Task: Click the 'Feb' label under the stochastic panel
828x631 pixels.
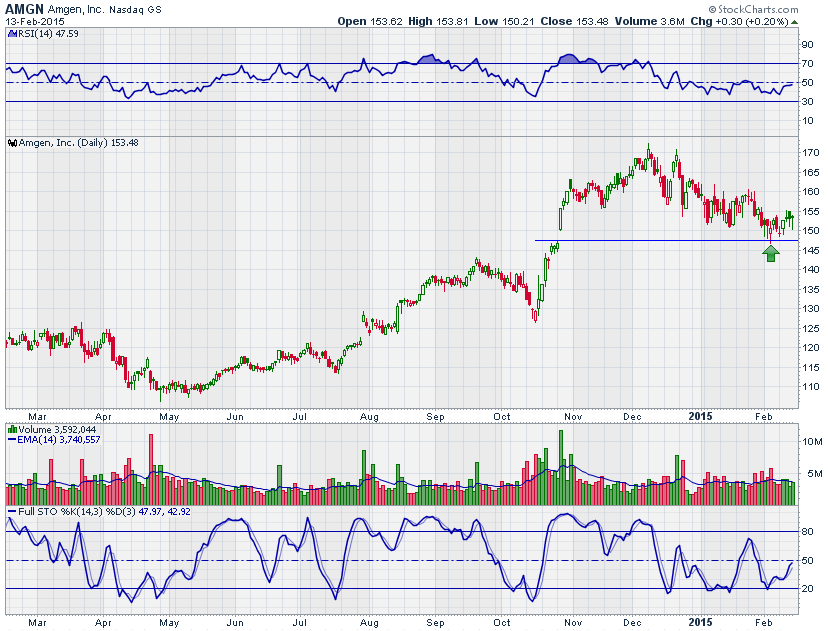Action: point(764,623)
